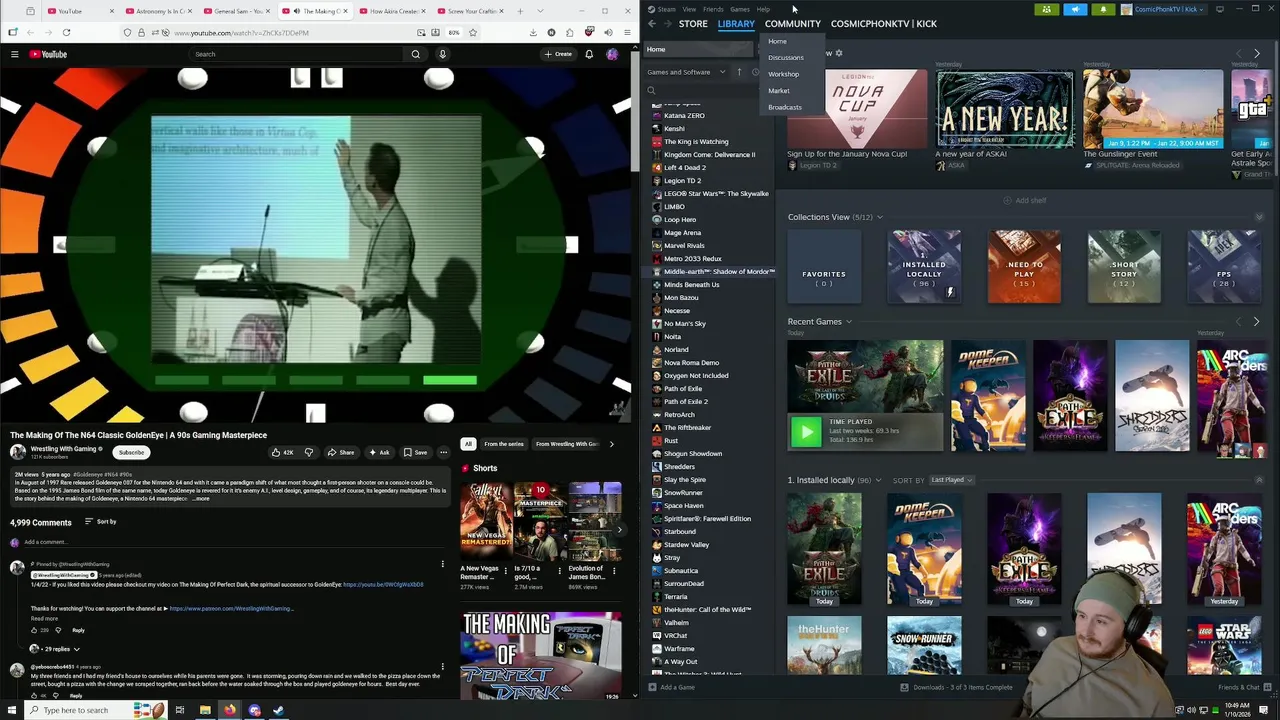Click YouTube Create button
Viewport: 1280px width, 720px height.
(558, 54)
